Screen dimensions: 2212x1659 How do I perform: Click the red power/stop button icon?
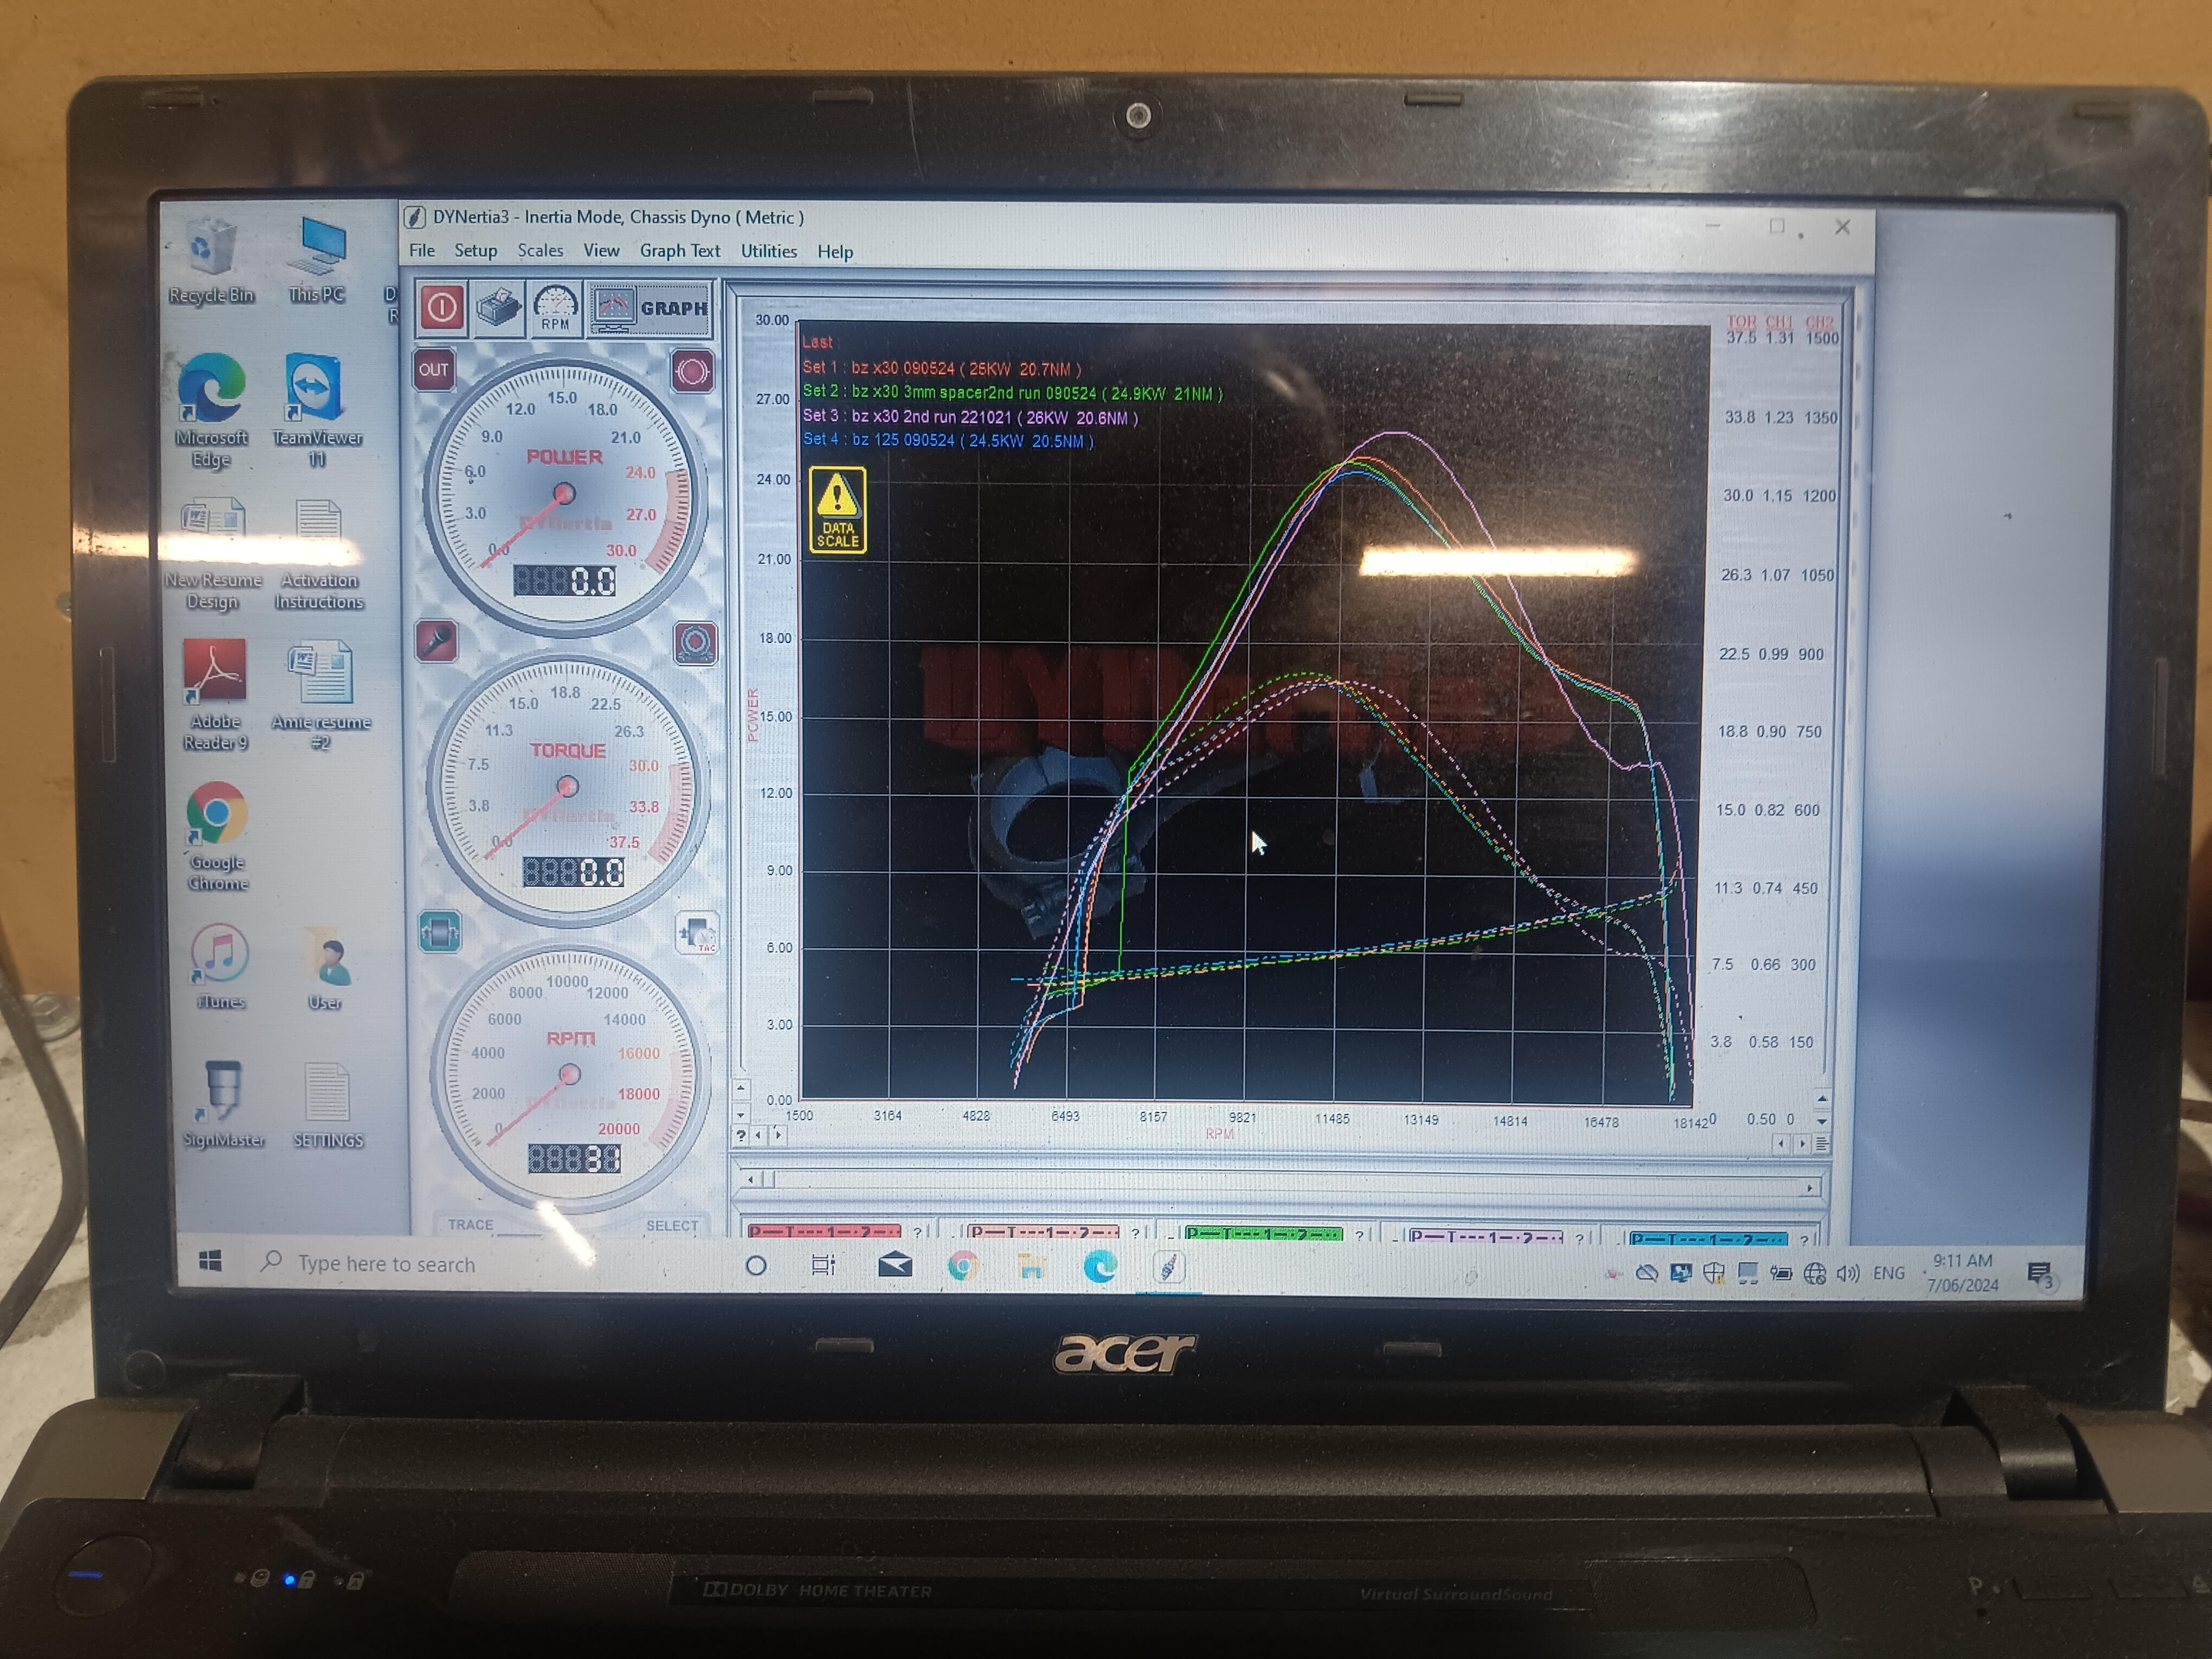(442, 307)
